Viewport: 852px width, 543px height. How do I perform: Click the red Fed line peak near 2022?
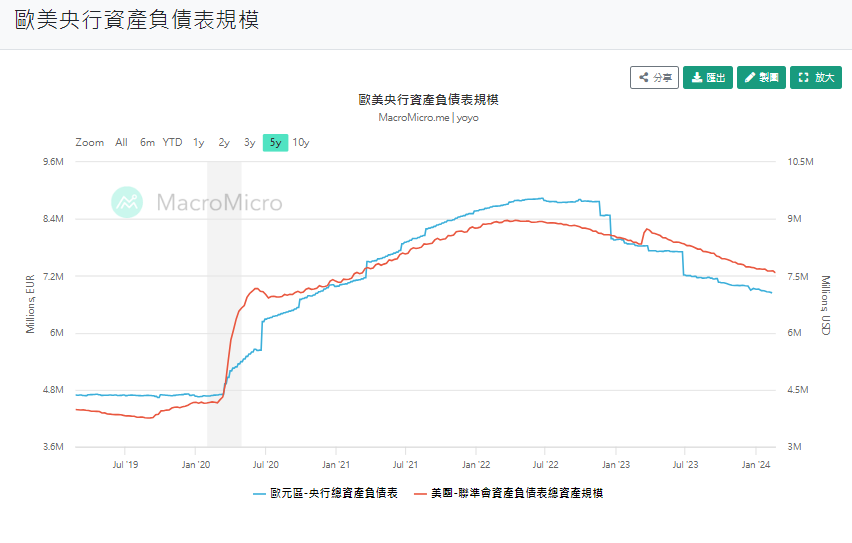coord(510,220)
